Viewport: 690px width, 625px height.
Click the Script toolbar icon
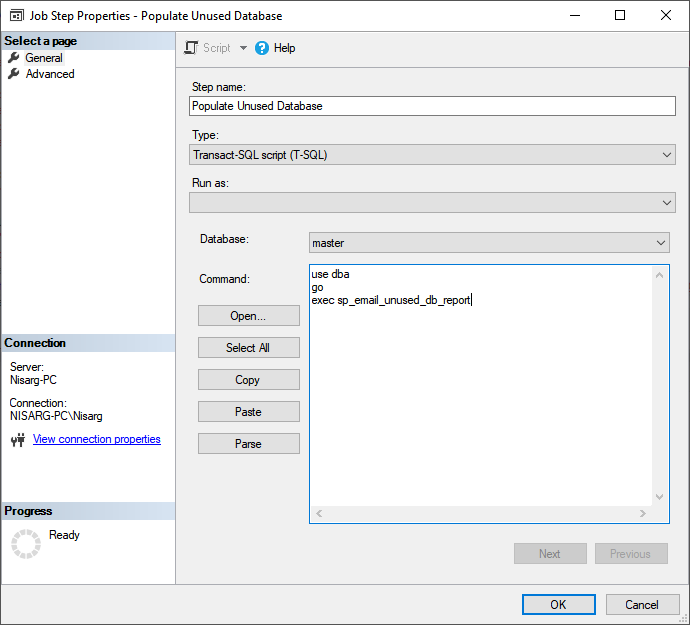[x=192, y=48]
